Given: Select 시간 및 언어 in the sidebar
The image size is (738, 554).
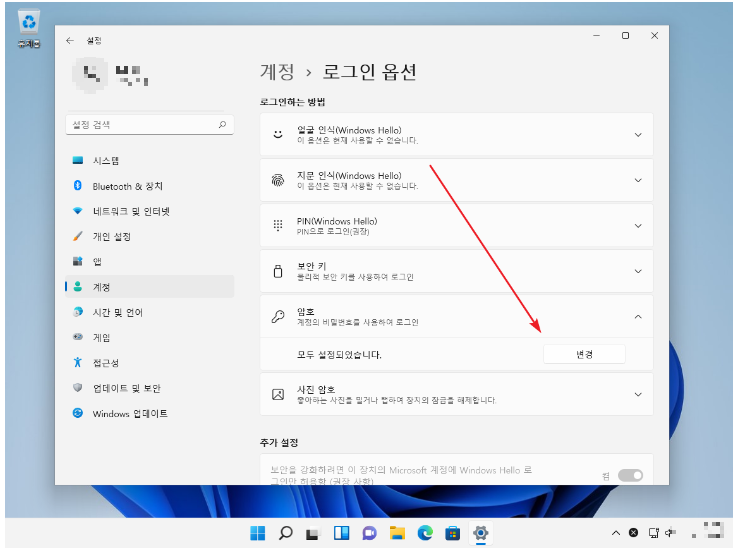Looking at the screenshot, I should click(150, 313).
